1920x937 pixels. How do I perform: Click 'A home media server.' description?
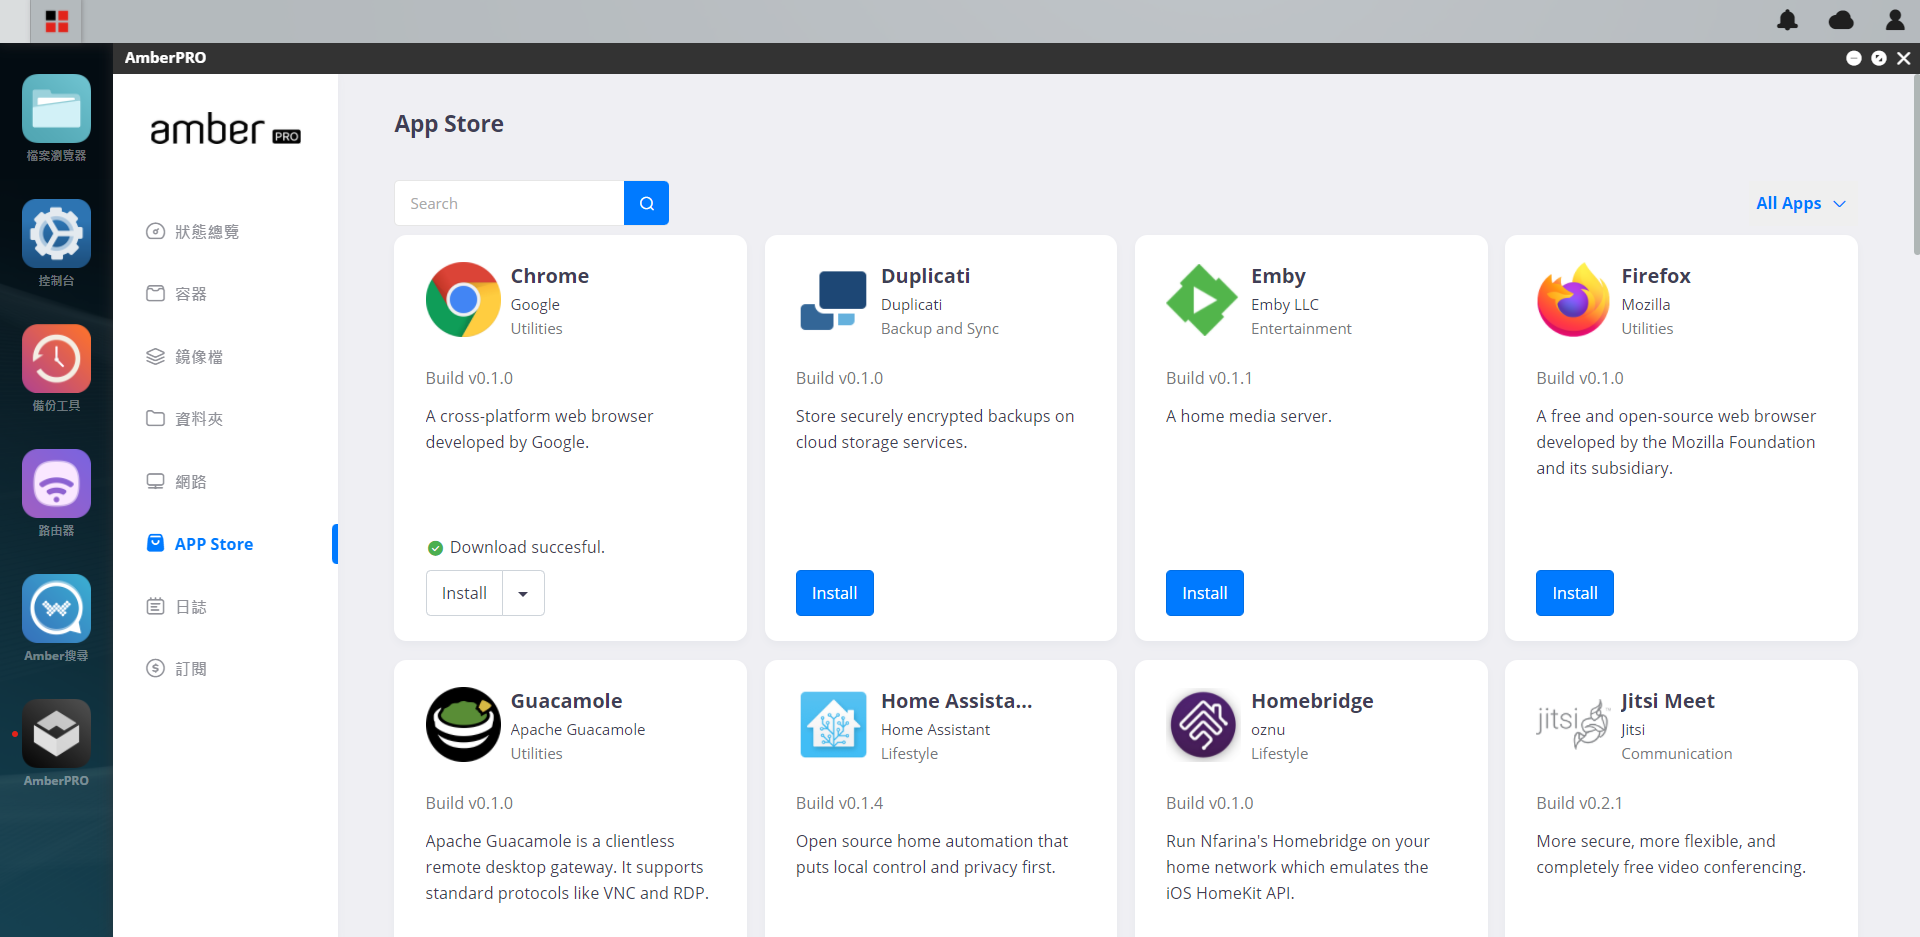(1248, 416)
